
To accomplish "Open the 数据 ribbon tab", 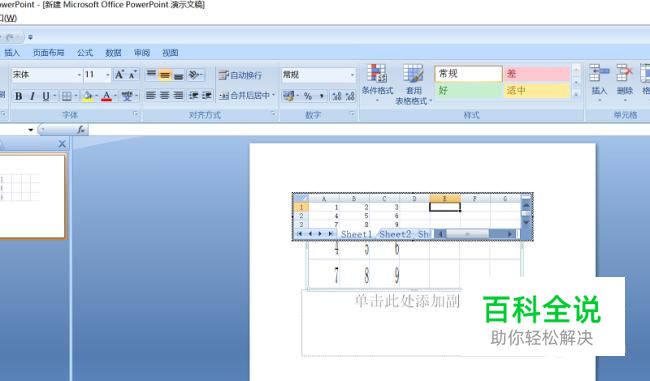I will tap(113, 53).
